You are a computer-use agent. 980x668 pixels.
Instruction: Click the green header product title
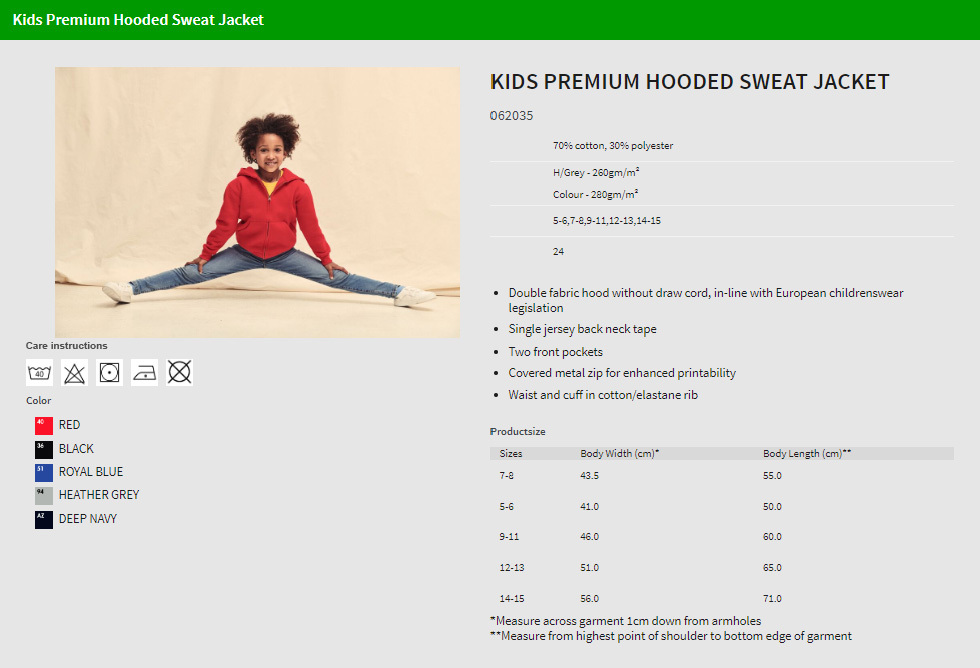tap(138, 20)
